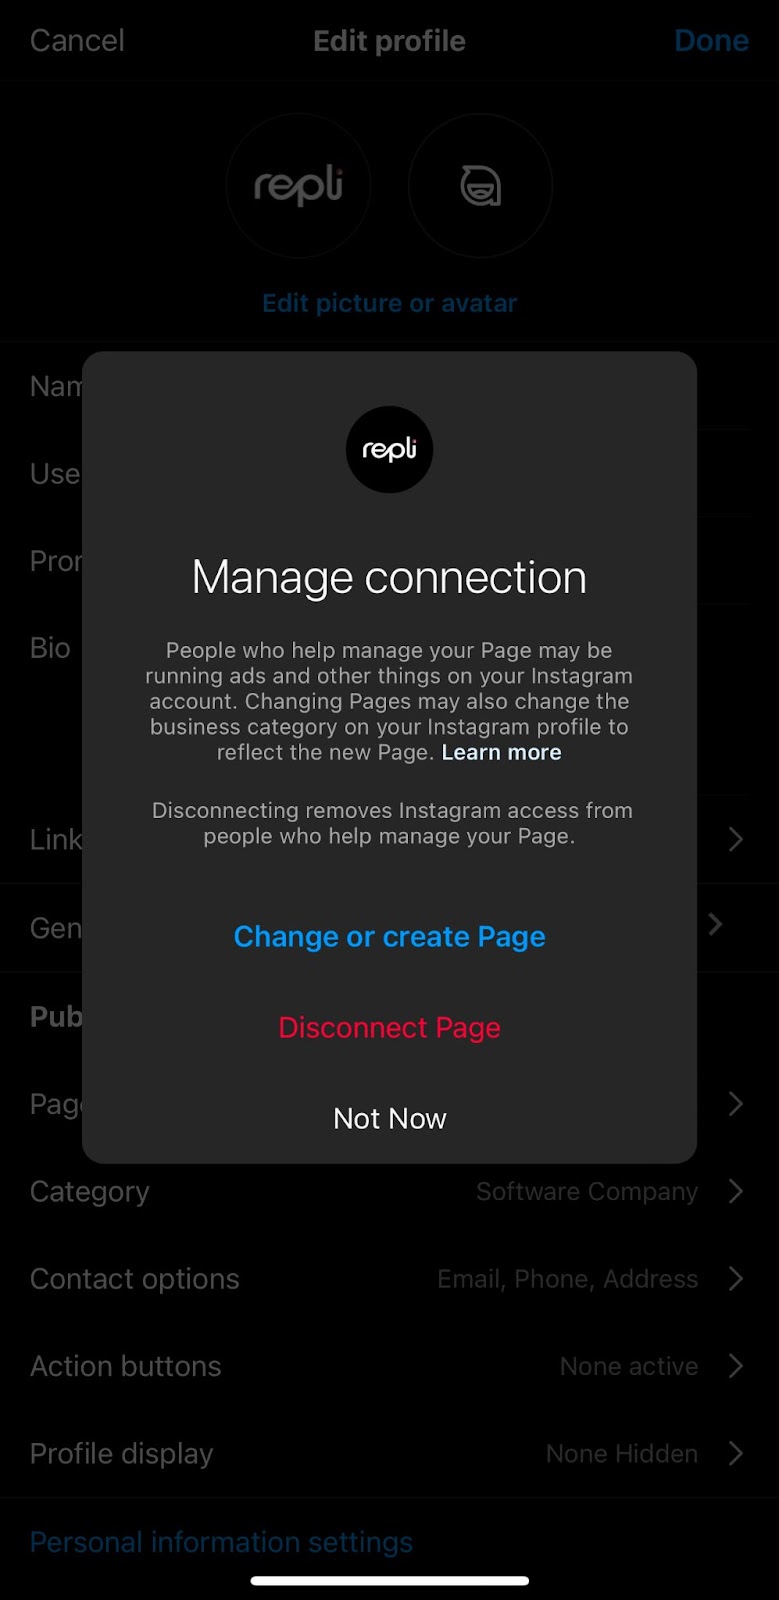779x1600 pixels.
Task: Select the Category Software Company row
Action: coord(389,1191)
